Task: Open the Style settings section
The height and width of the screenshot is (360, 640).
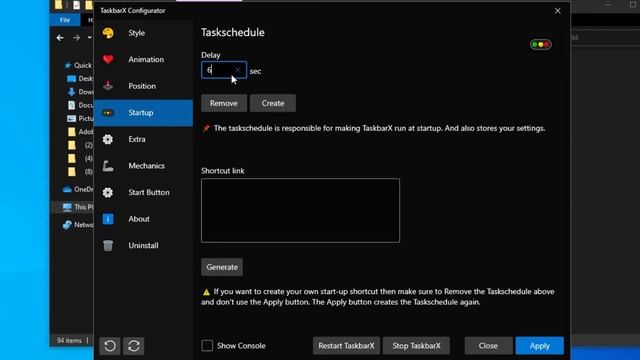Action: (x=143, y=33)
